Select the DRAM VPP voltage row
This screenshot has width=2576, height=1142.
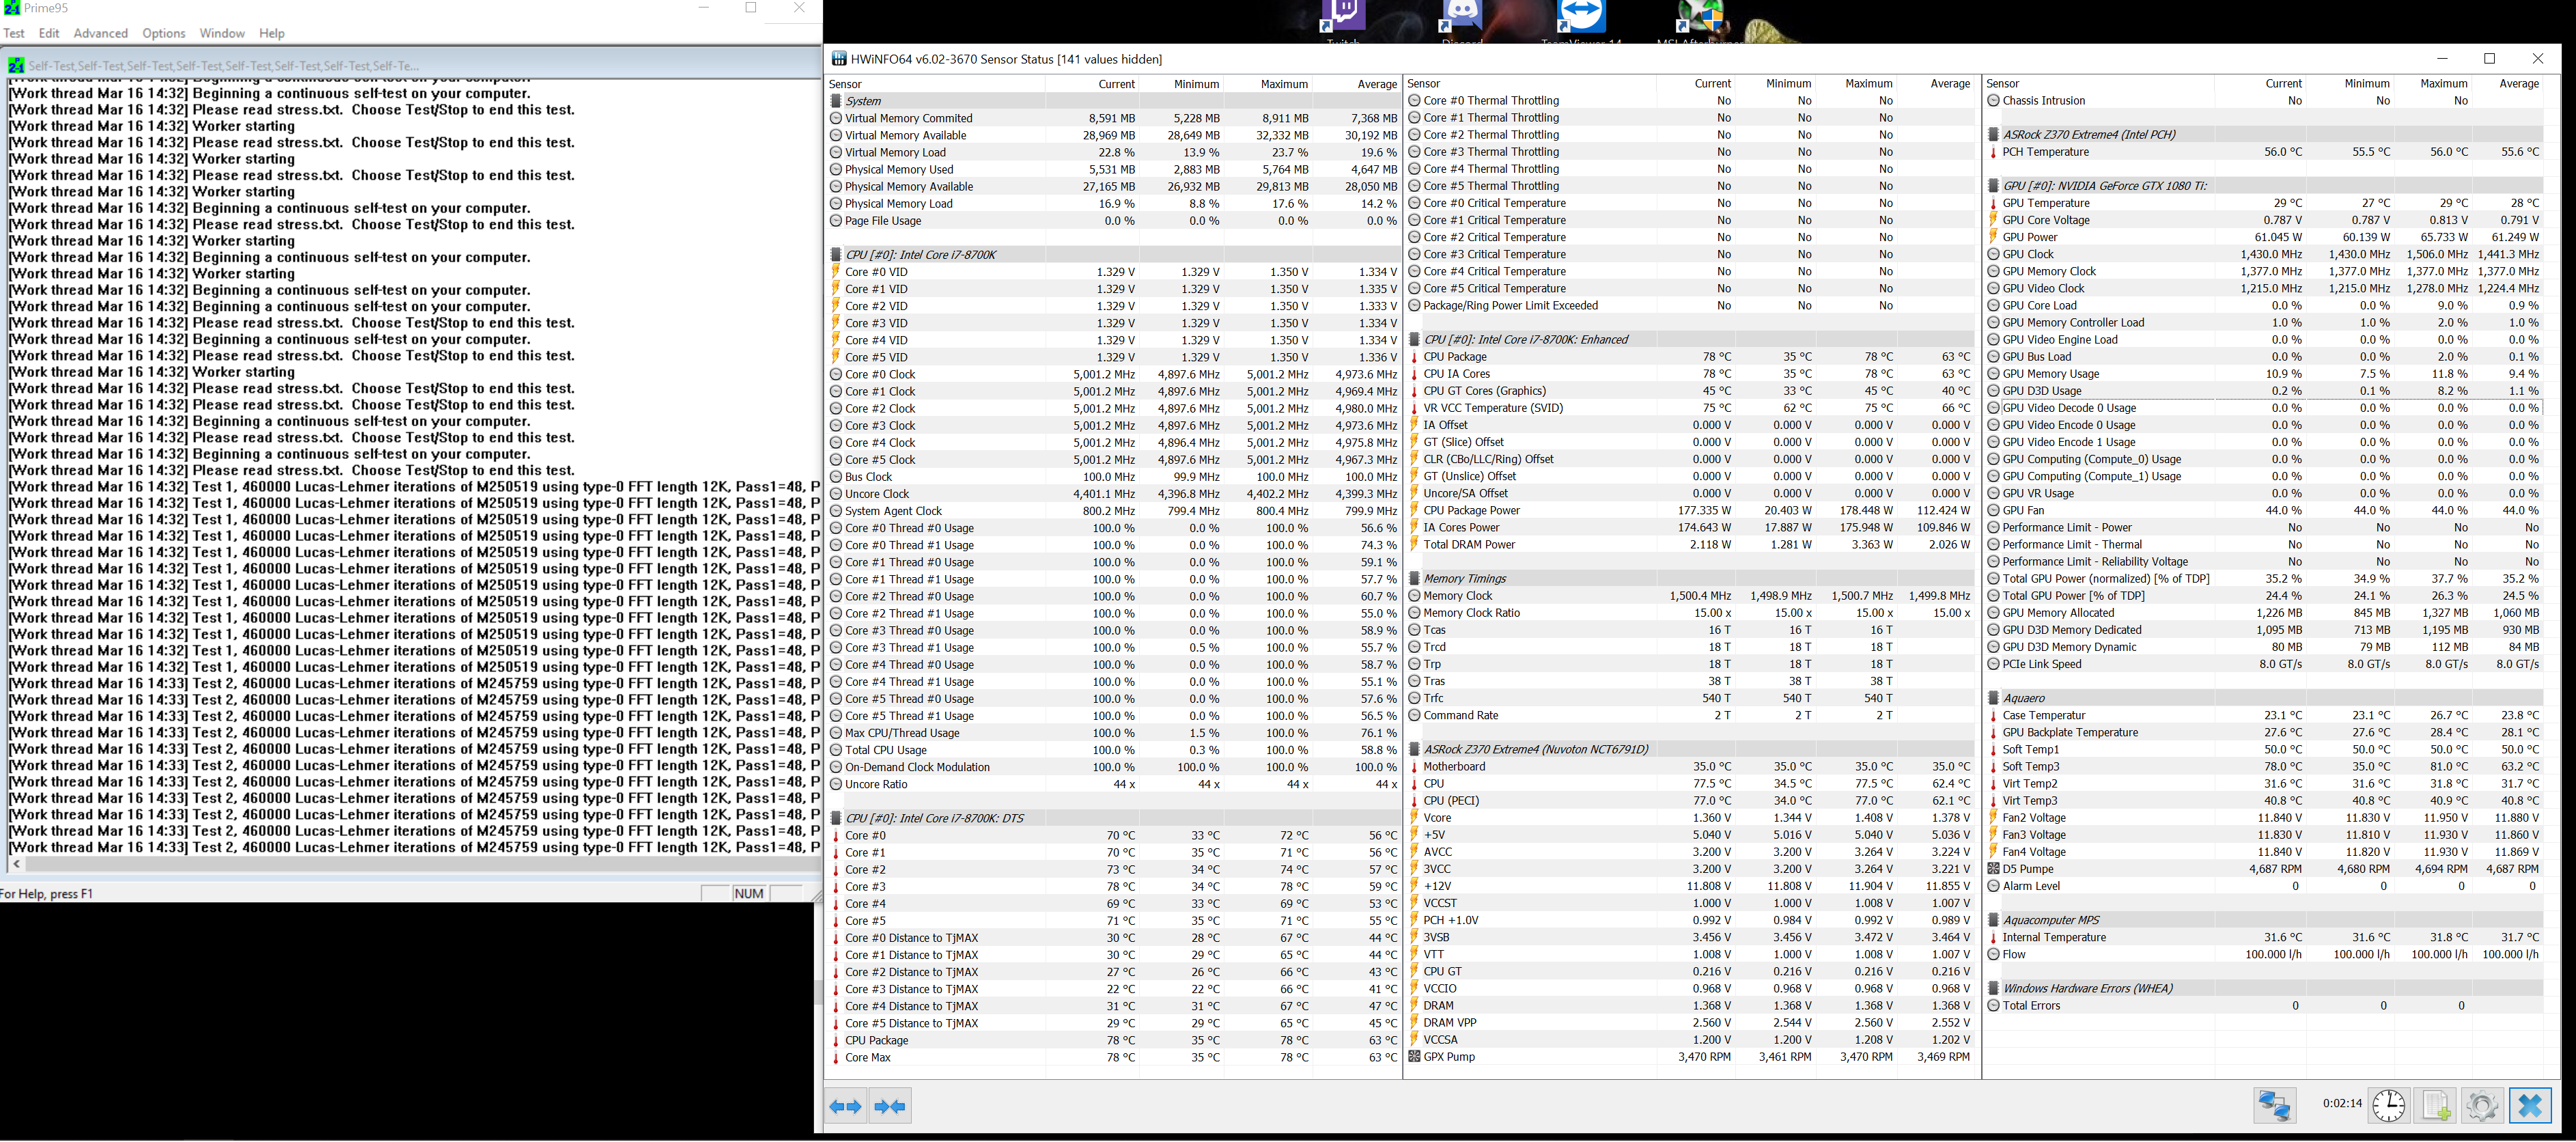coord(1690,1022)
